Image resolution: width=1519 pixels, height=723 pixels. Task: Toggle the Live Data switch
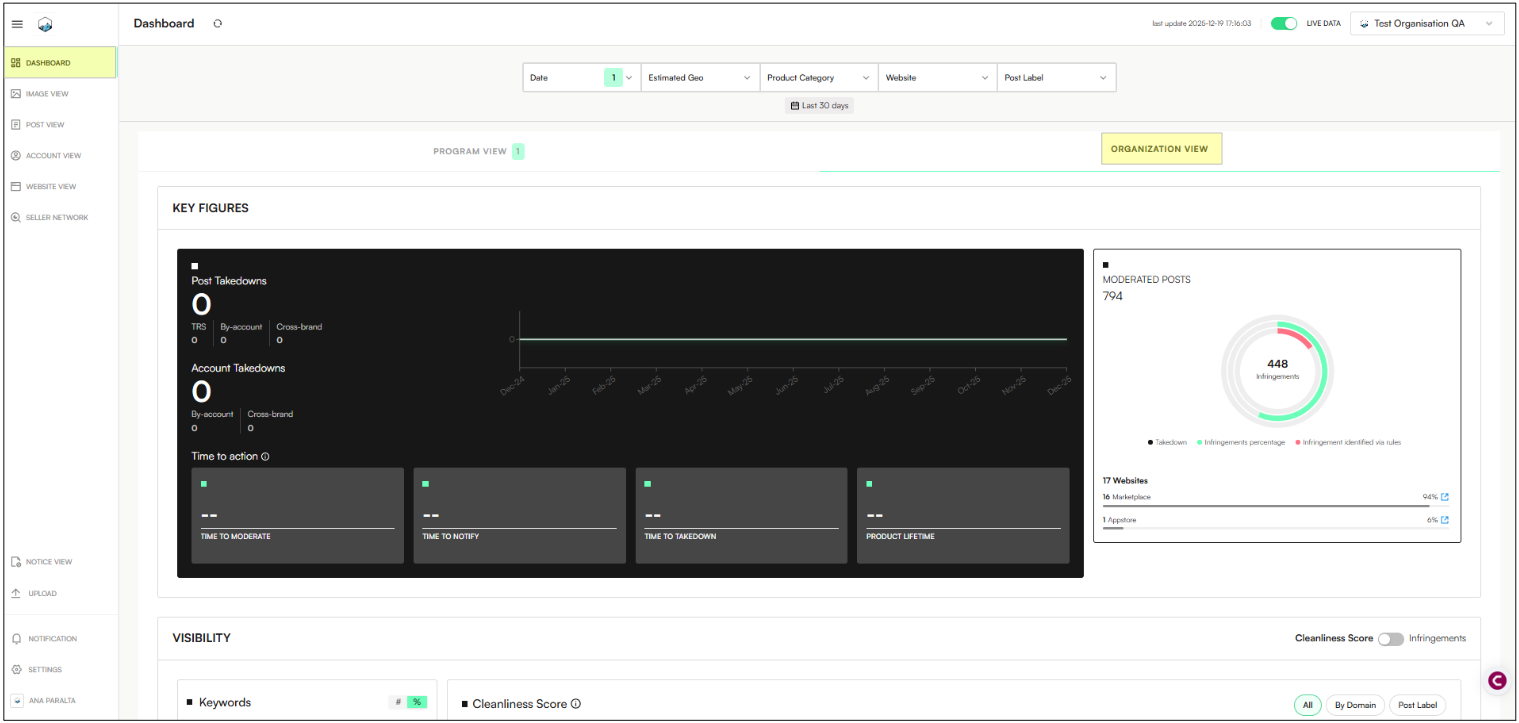tap(1284, 23)
